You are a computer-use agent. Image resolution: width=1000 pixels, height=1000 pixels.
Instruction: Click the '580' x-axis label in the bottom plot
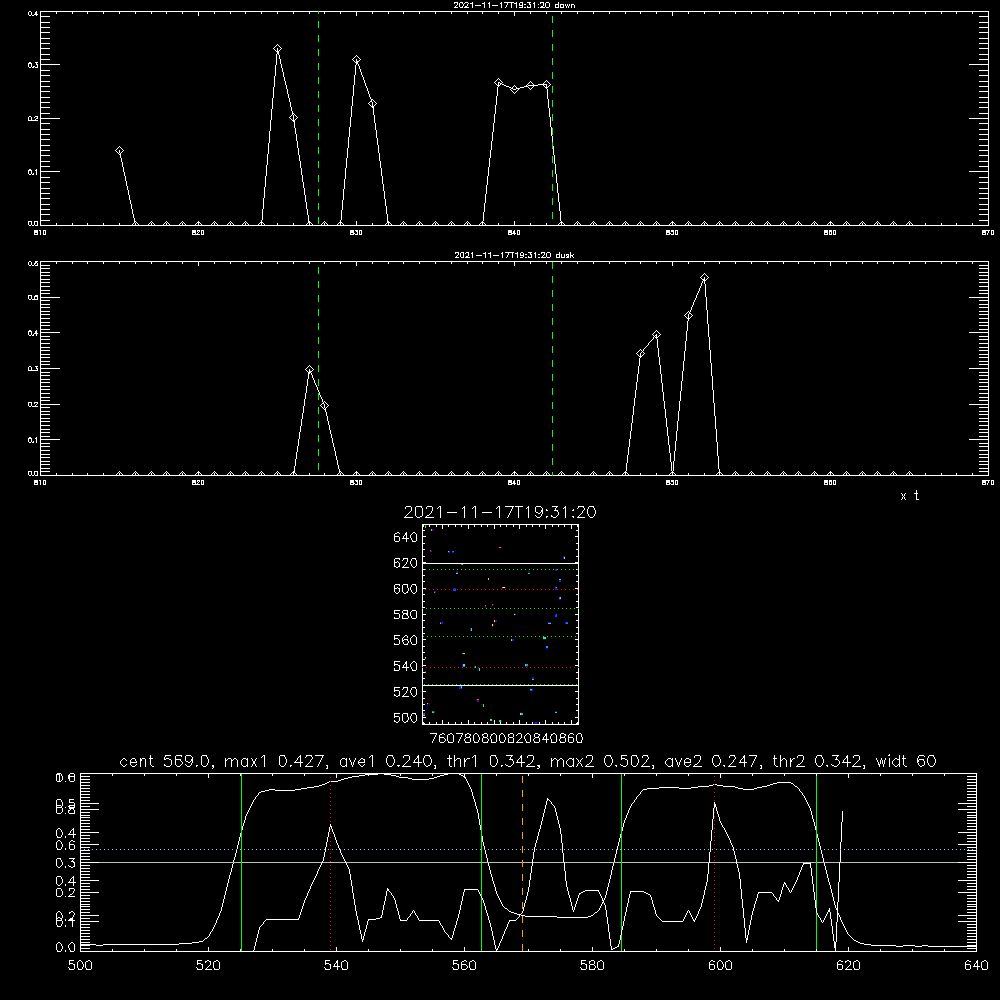[592, 966]
